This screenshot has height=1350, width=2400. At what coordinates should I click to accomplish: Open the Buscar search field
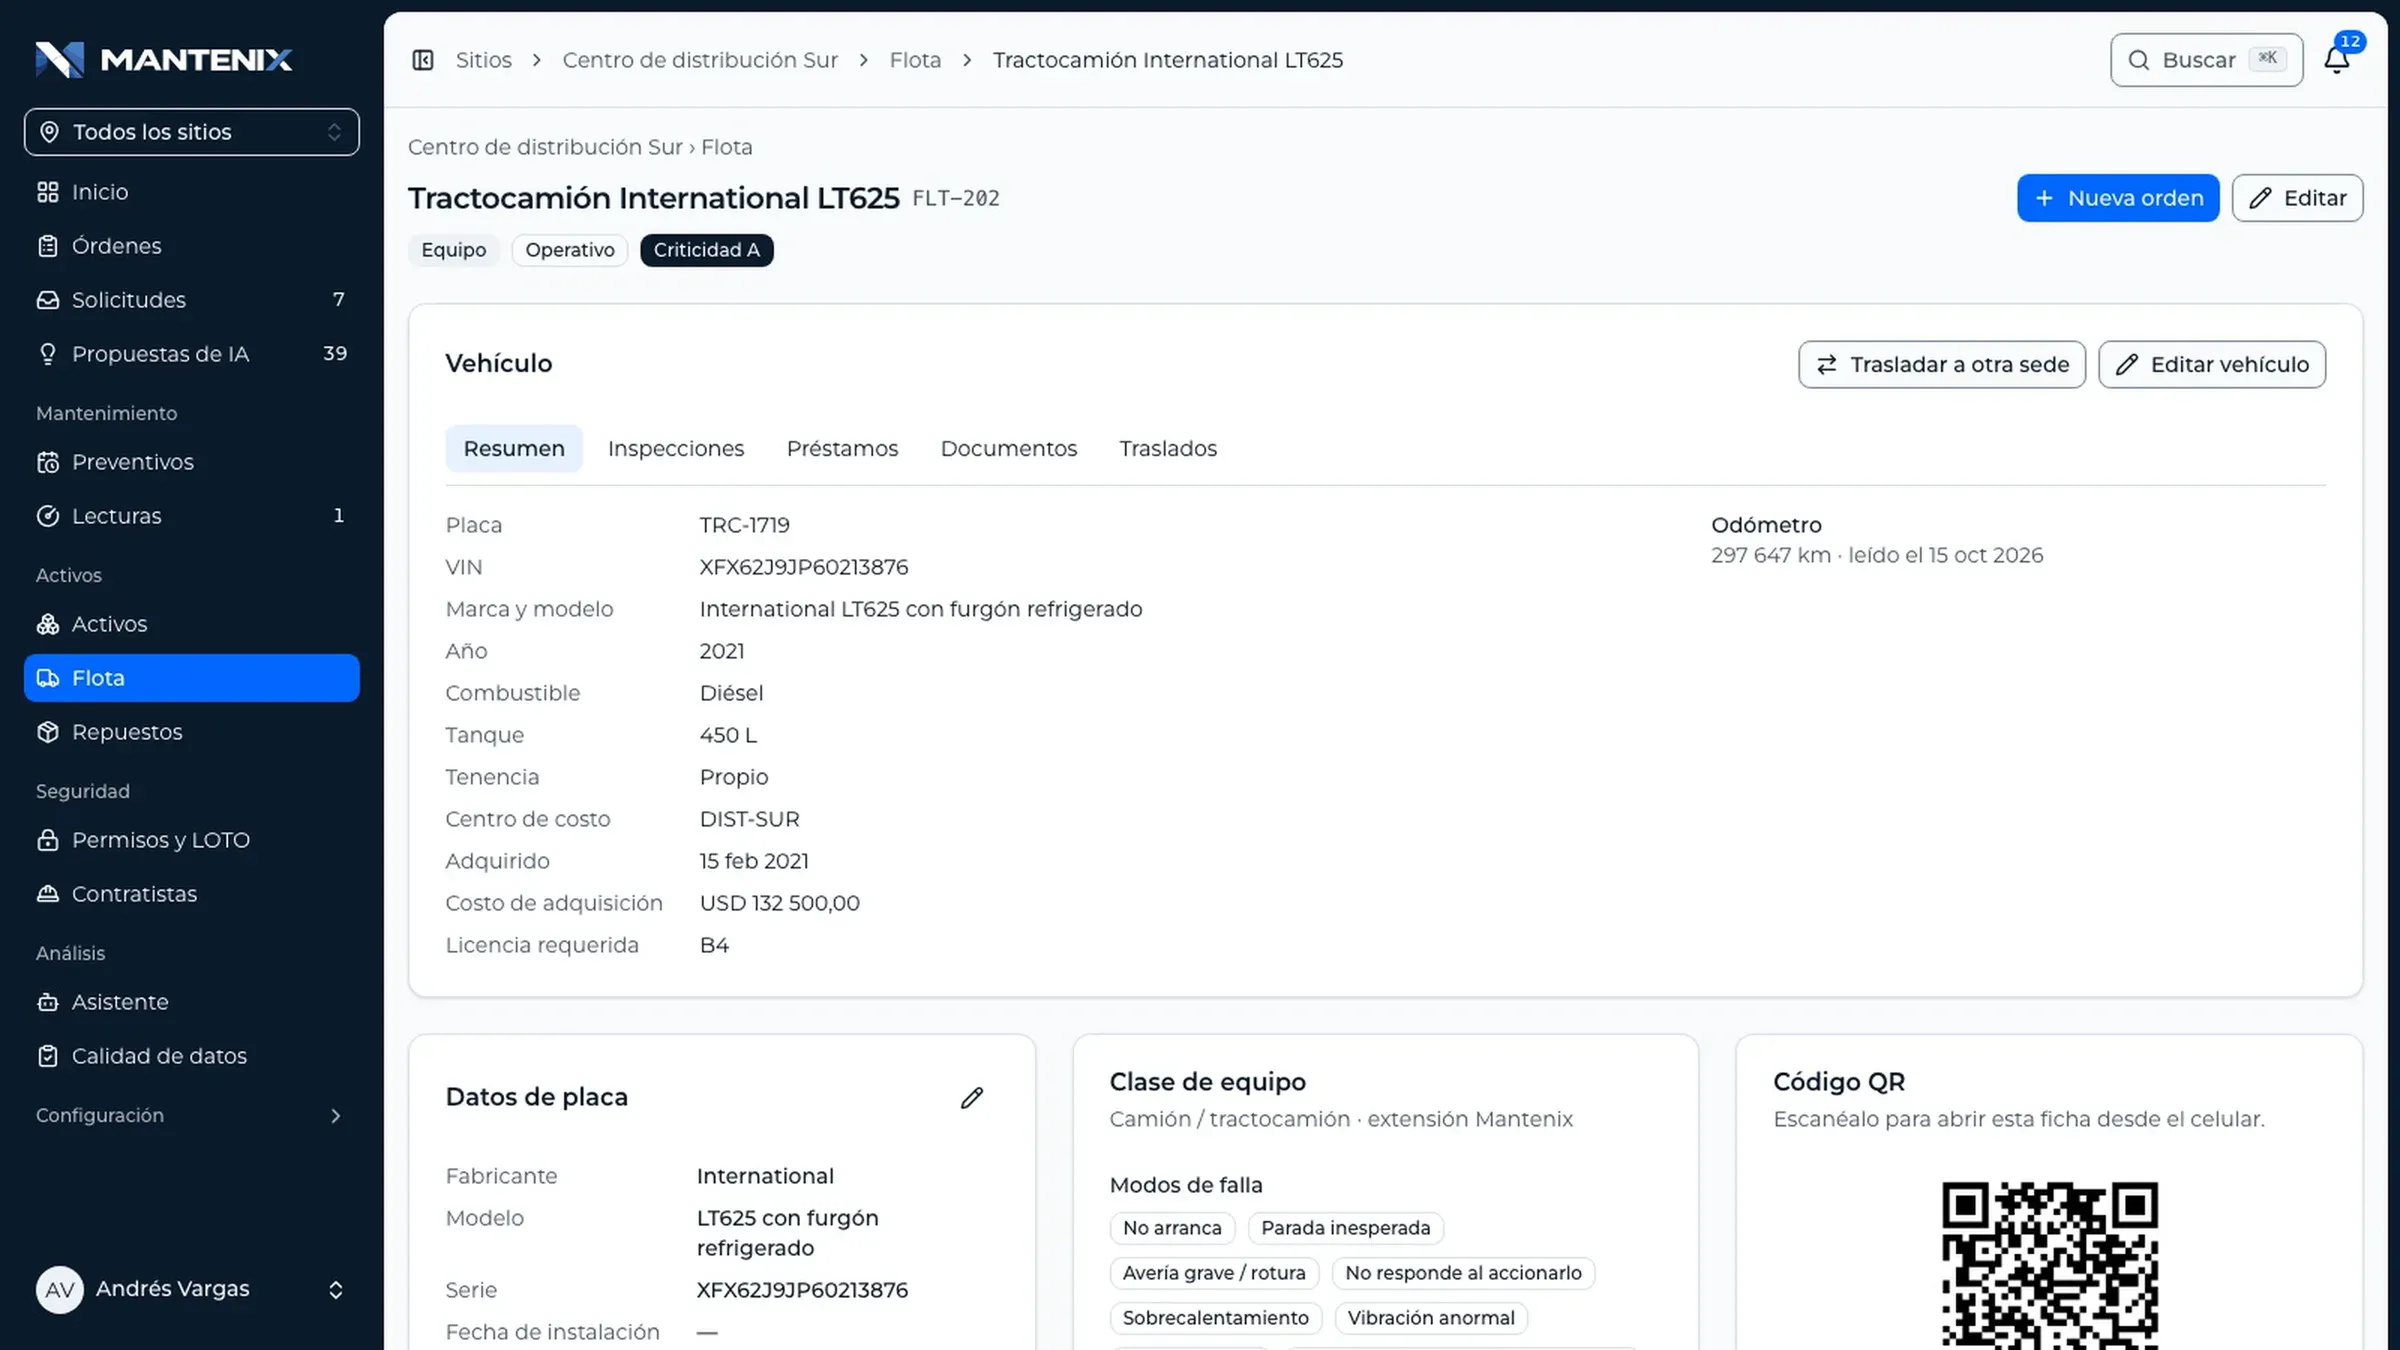[2207, 60]
